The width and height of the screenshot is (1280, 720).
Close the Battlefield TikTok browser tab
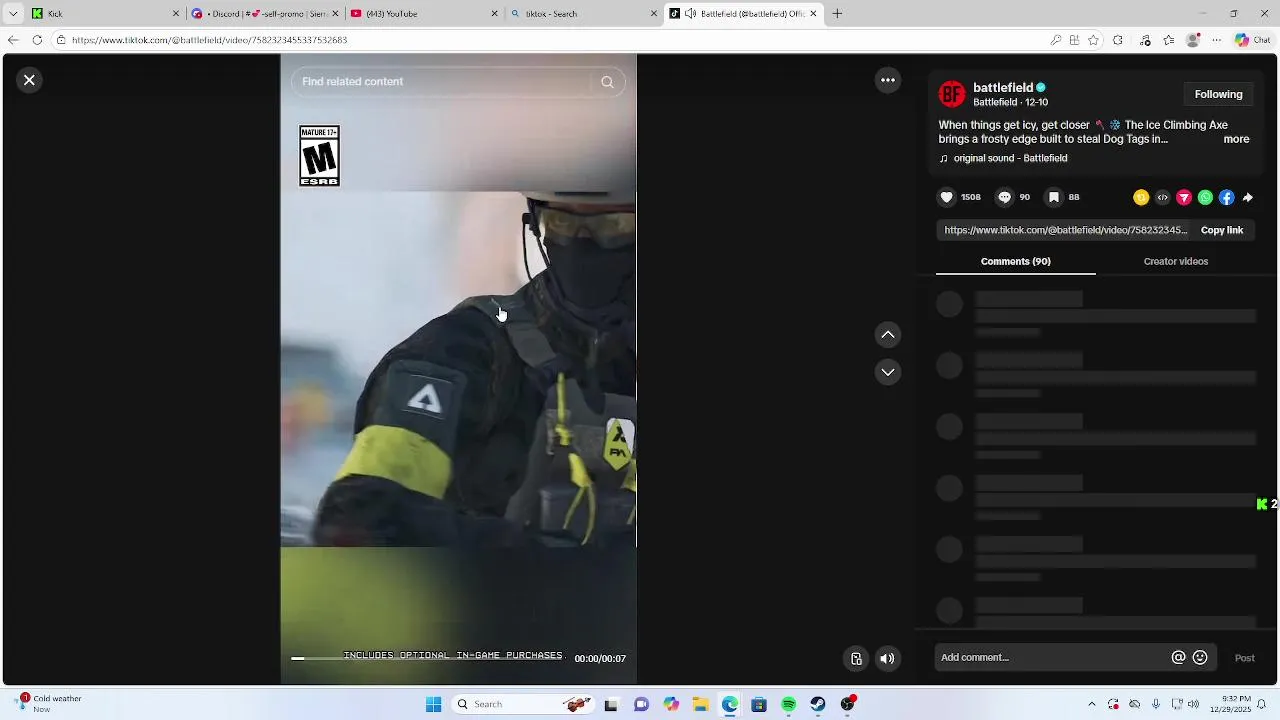pyautogui.click(x=813, y=14)
